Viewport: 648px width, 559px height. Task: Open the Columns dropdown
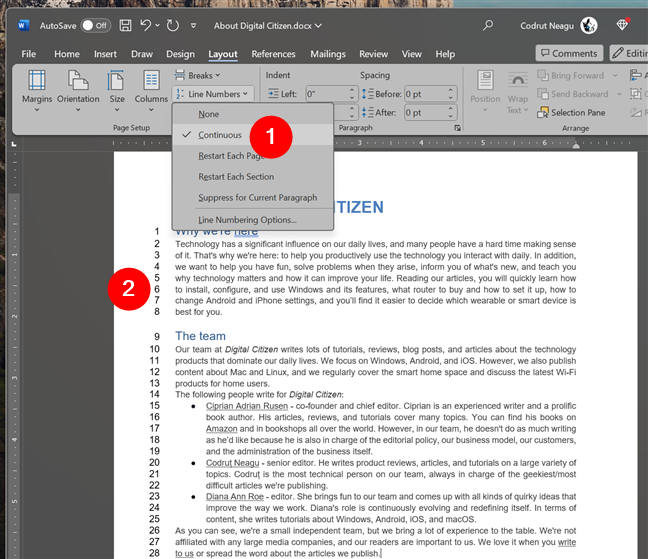pos(151,91)
